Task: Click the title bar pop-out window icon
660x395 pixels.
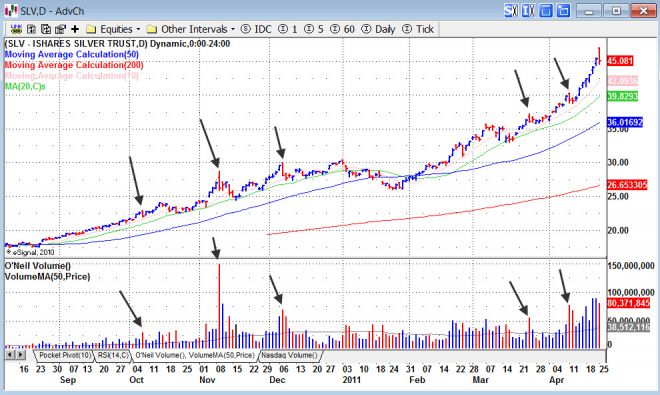Action: (x=563, y=11)
